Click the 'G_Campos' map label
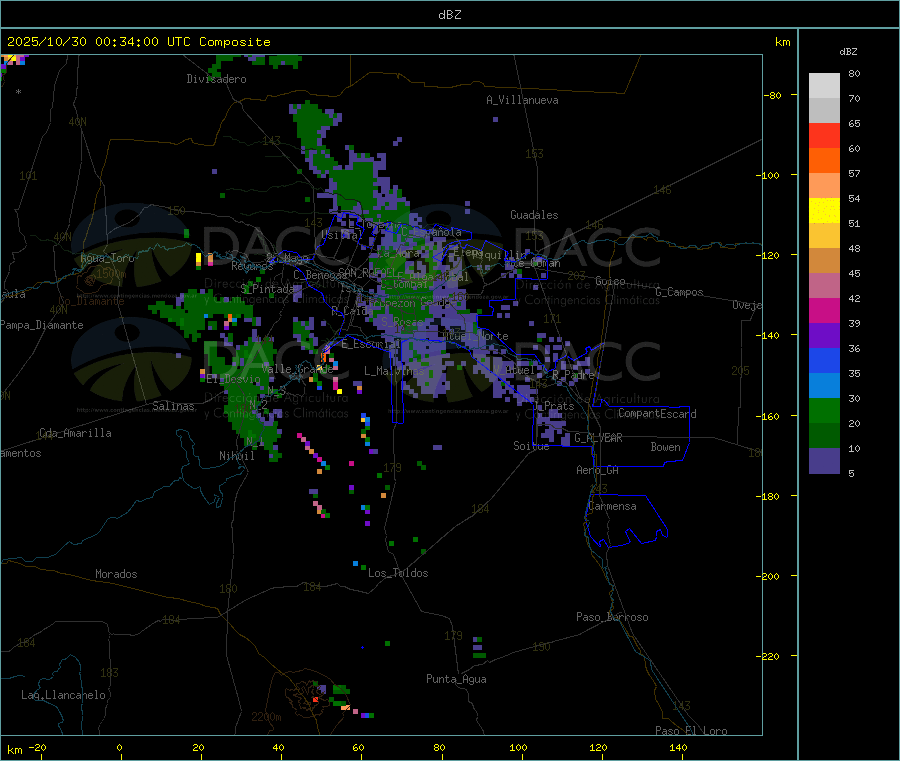 [679, 292]
